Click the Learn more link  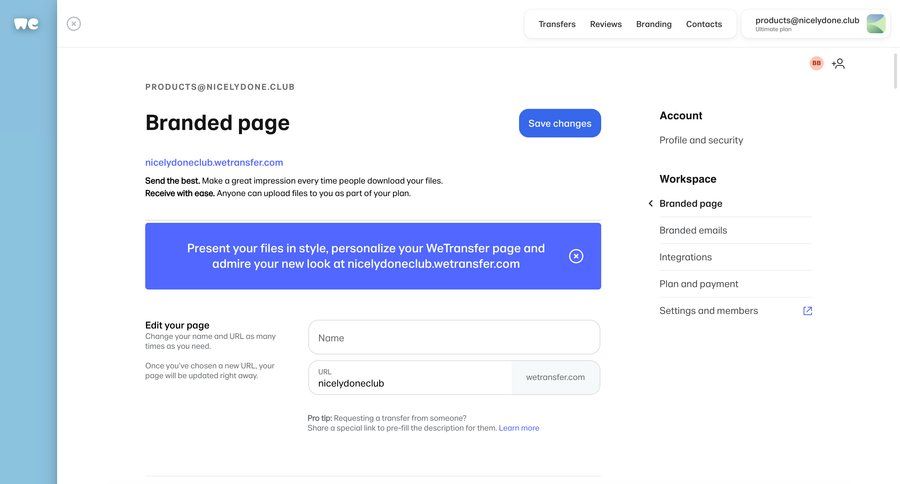coord(519,428)
